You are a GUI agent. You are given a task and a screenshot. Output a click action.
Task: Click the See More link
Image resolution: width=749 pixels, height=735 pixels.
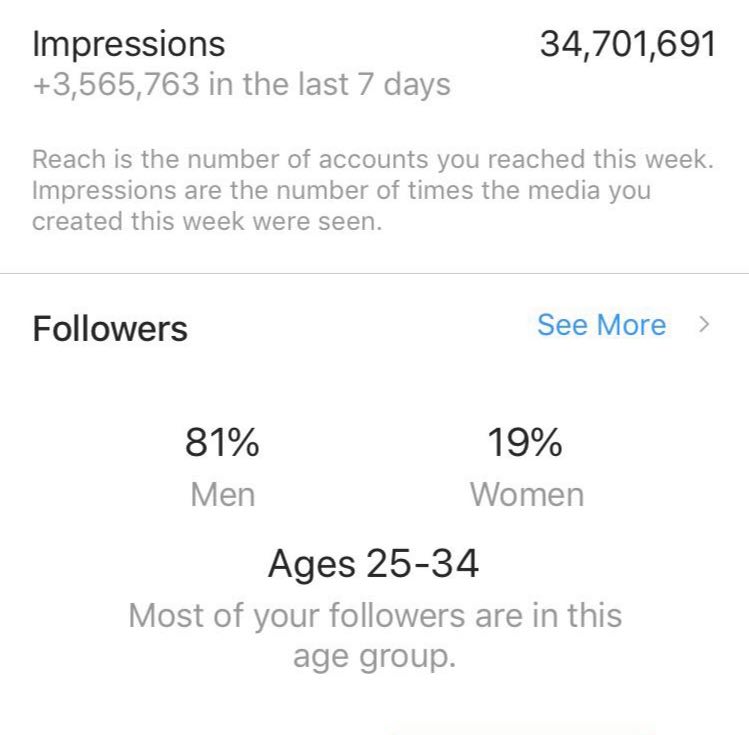point(601,325)
